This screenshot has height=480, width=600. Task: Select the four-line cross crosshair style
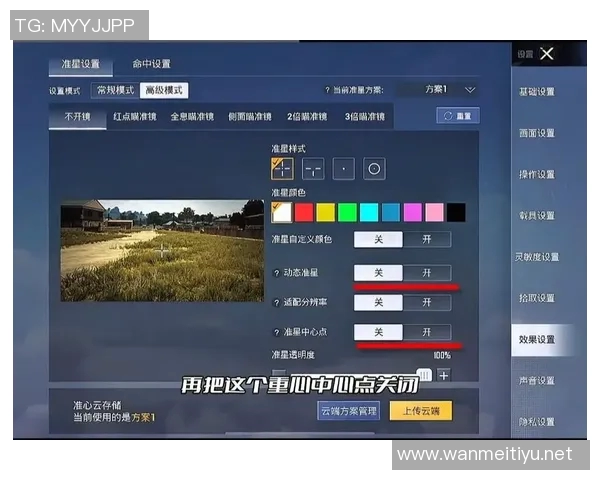point(282,168)
